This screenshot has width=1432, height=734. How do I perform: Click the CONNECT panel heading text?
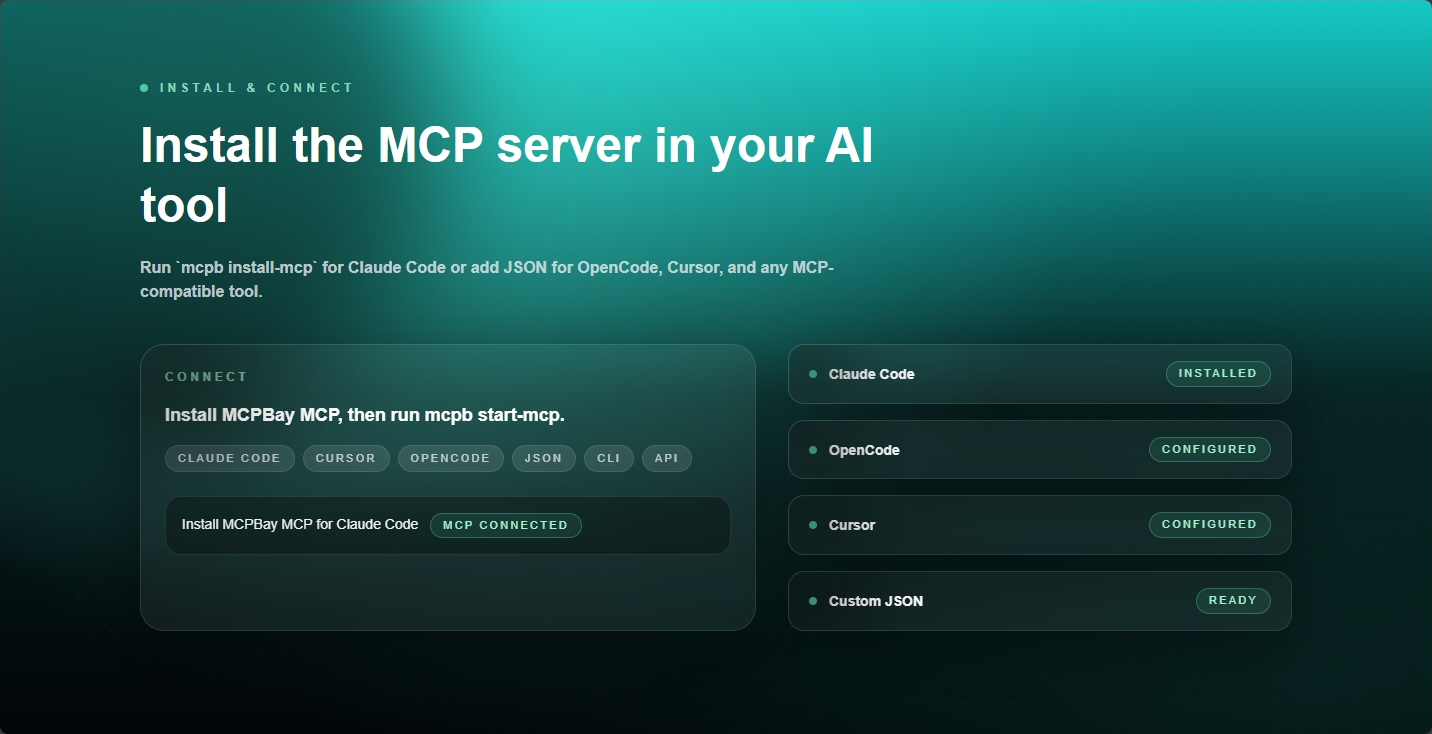[x=206, y=376]
